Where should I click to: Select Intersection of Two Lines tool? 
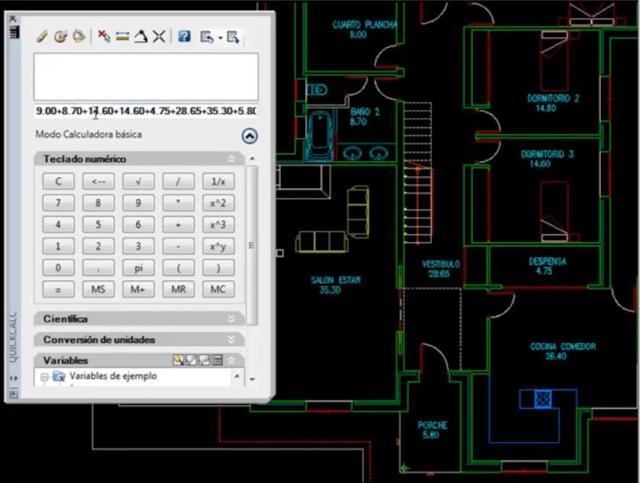[x=159, y=37]
